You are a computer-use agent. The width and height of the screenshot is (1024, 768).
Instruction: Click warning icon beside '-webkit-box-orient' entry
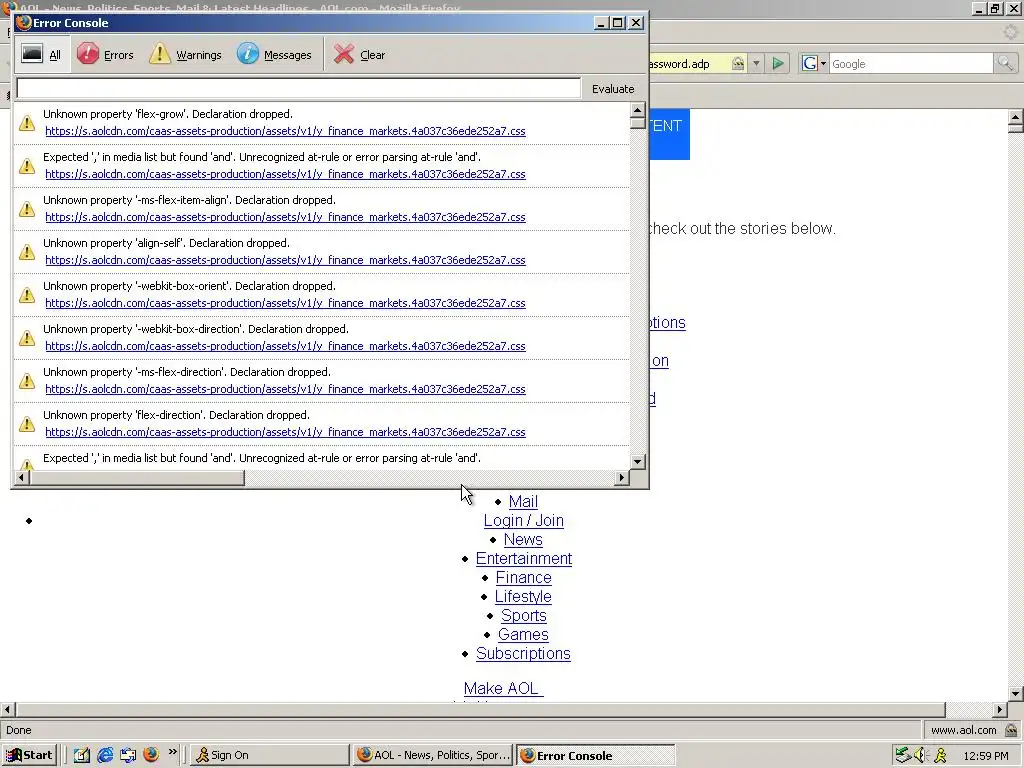(x=27, y=295)
